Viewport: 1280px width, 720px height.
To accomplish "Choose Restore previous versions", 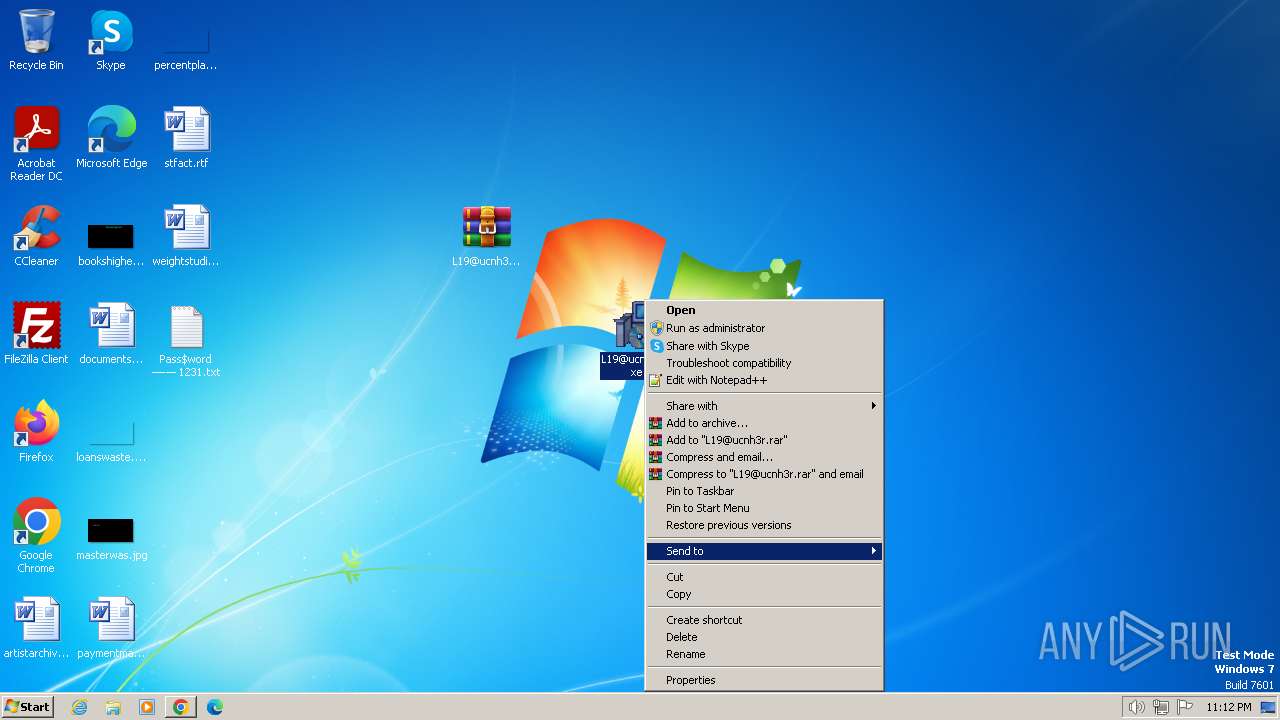I will 764,525.
